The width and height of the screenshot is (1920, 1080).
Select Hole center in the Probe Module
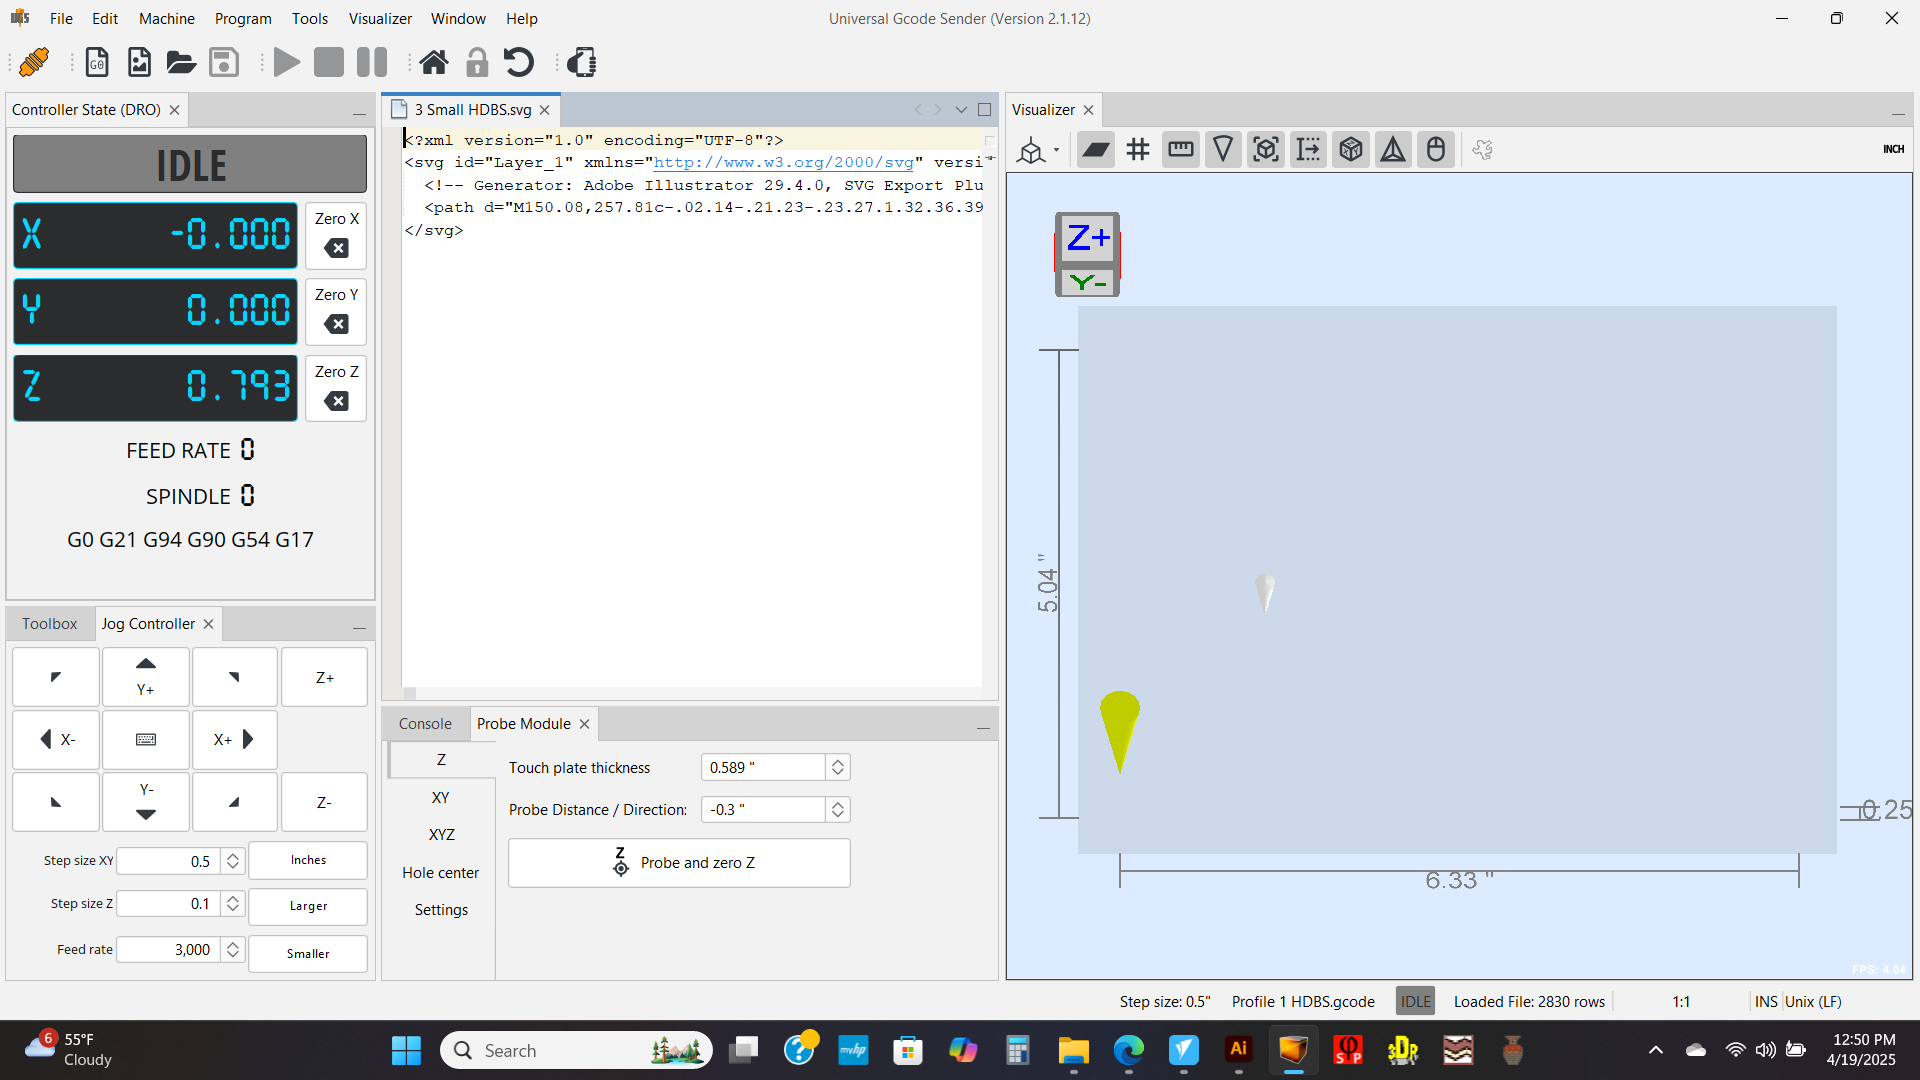tap(441, 872)
